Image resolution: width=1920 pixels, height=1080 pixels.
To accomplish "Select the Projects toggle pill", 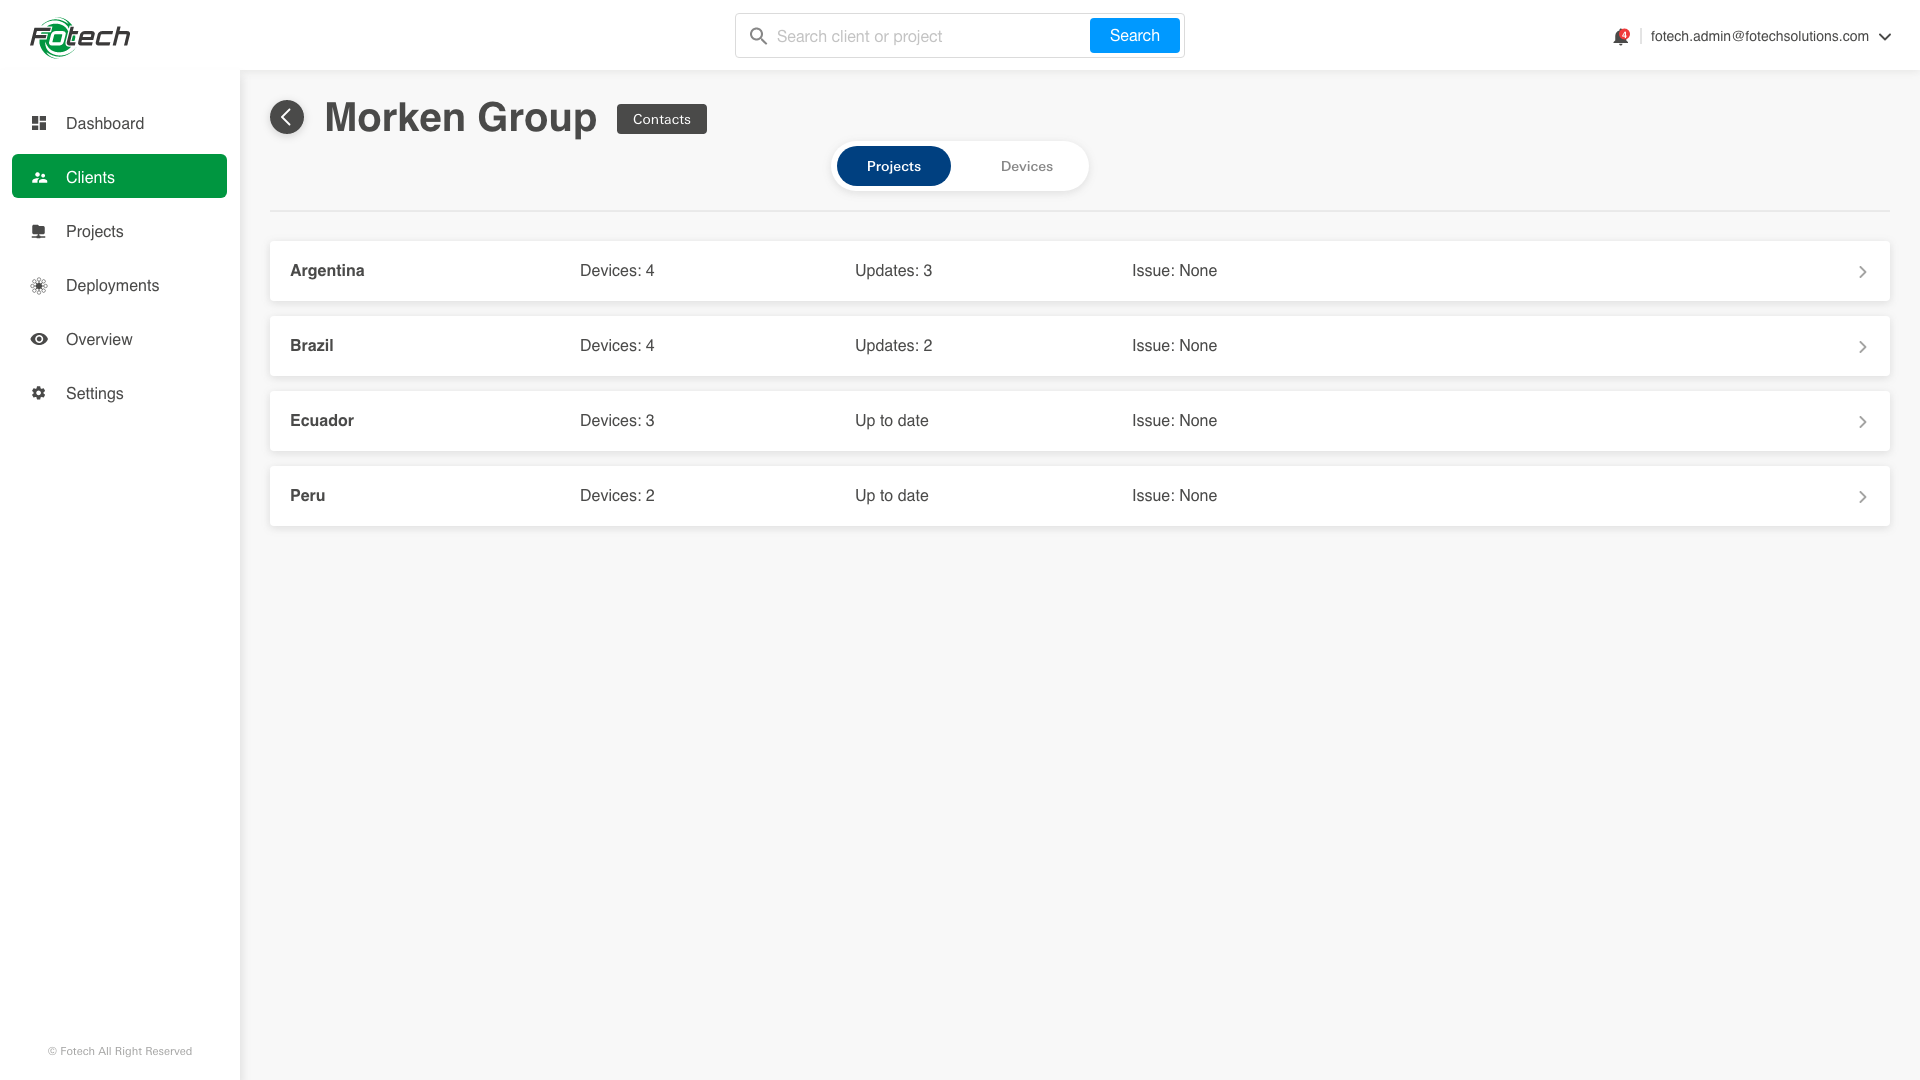I will 893,166.
